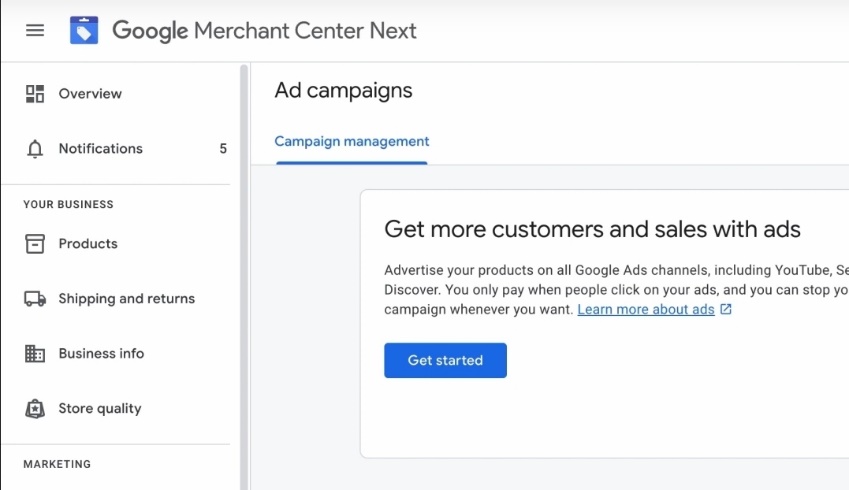Viewport: 849px width, 490px height.
Task: Click the notifications count badge 5
Action: [x=223, y=149]
